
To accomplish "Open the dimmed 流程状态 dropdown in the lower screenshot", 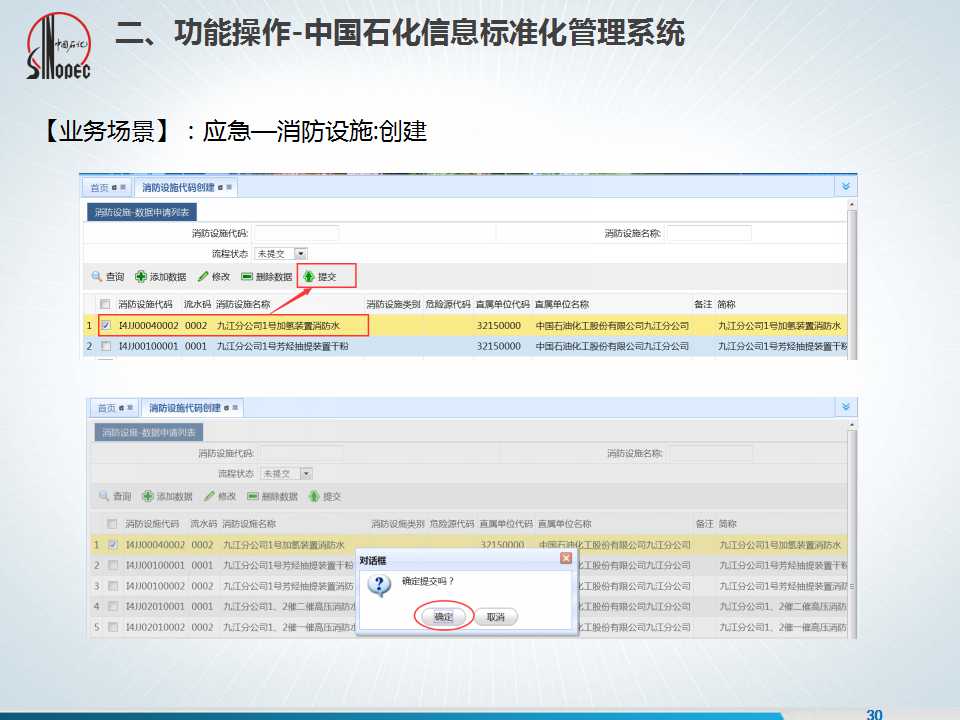I will pyautogui.click(x=306, y=473).
